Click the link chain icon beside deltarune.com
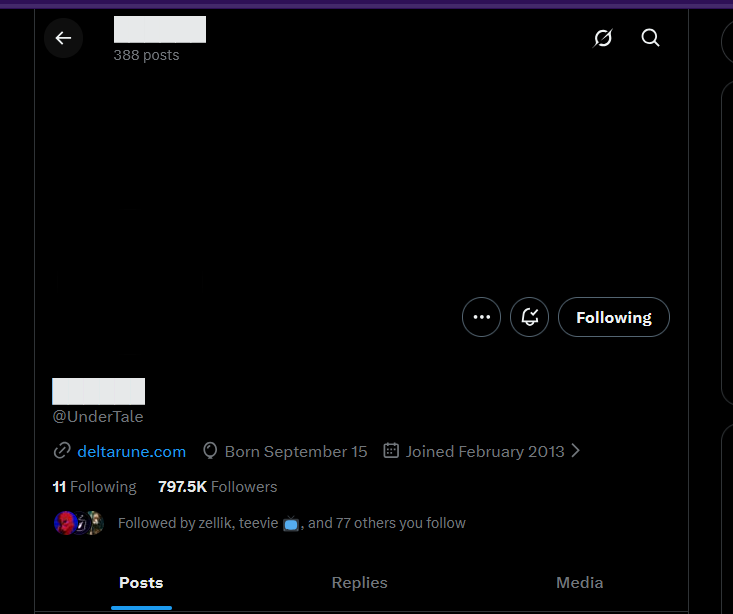 pyautogui.click(x=62, y=451)
